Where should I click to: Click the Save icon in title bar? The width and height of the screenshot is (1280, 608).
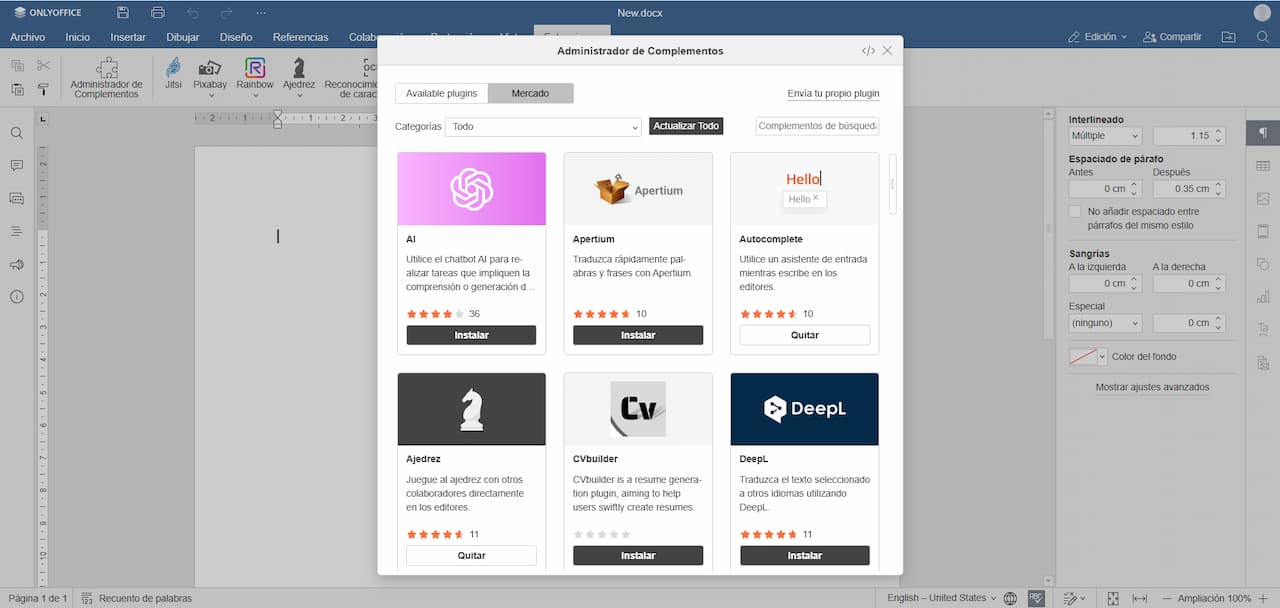point(123,13)
